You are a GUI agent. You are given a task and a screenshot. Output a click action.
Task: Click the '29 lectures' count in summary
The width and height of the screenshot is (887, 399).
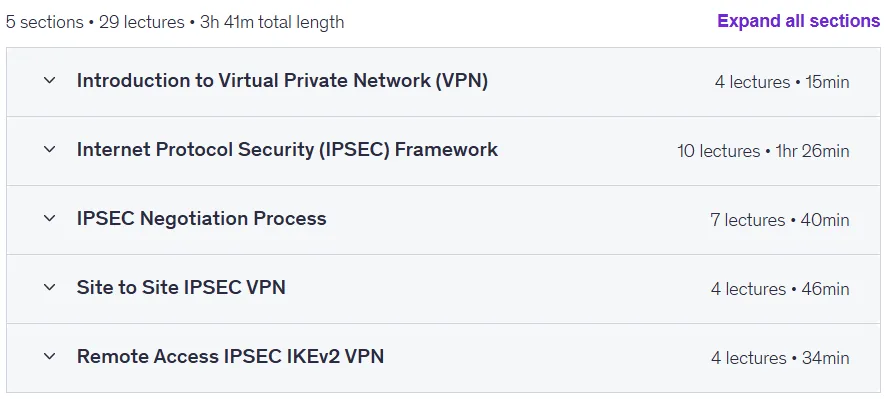(141, 22)
